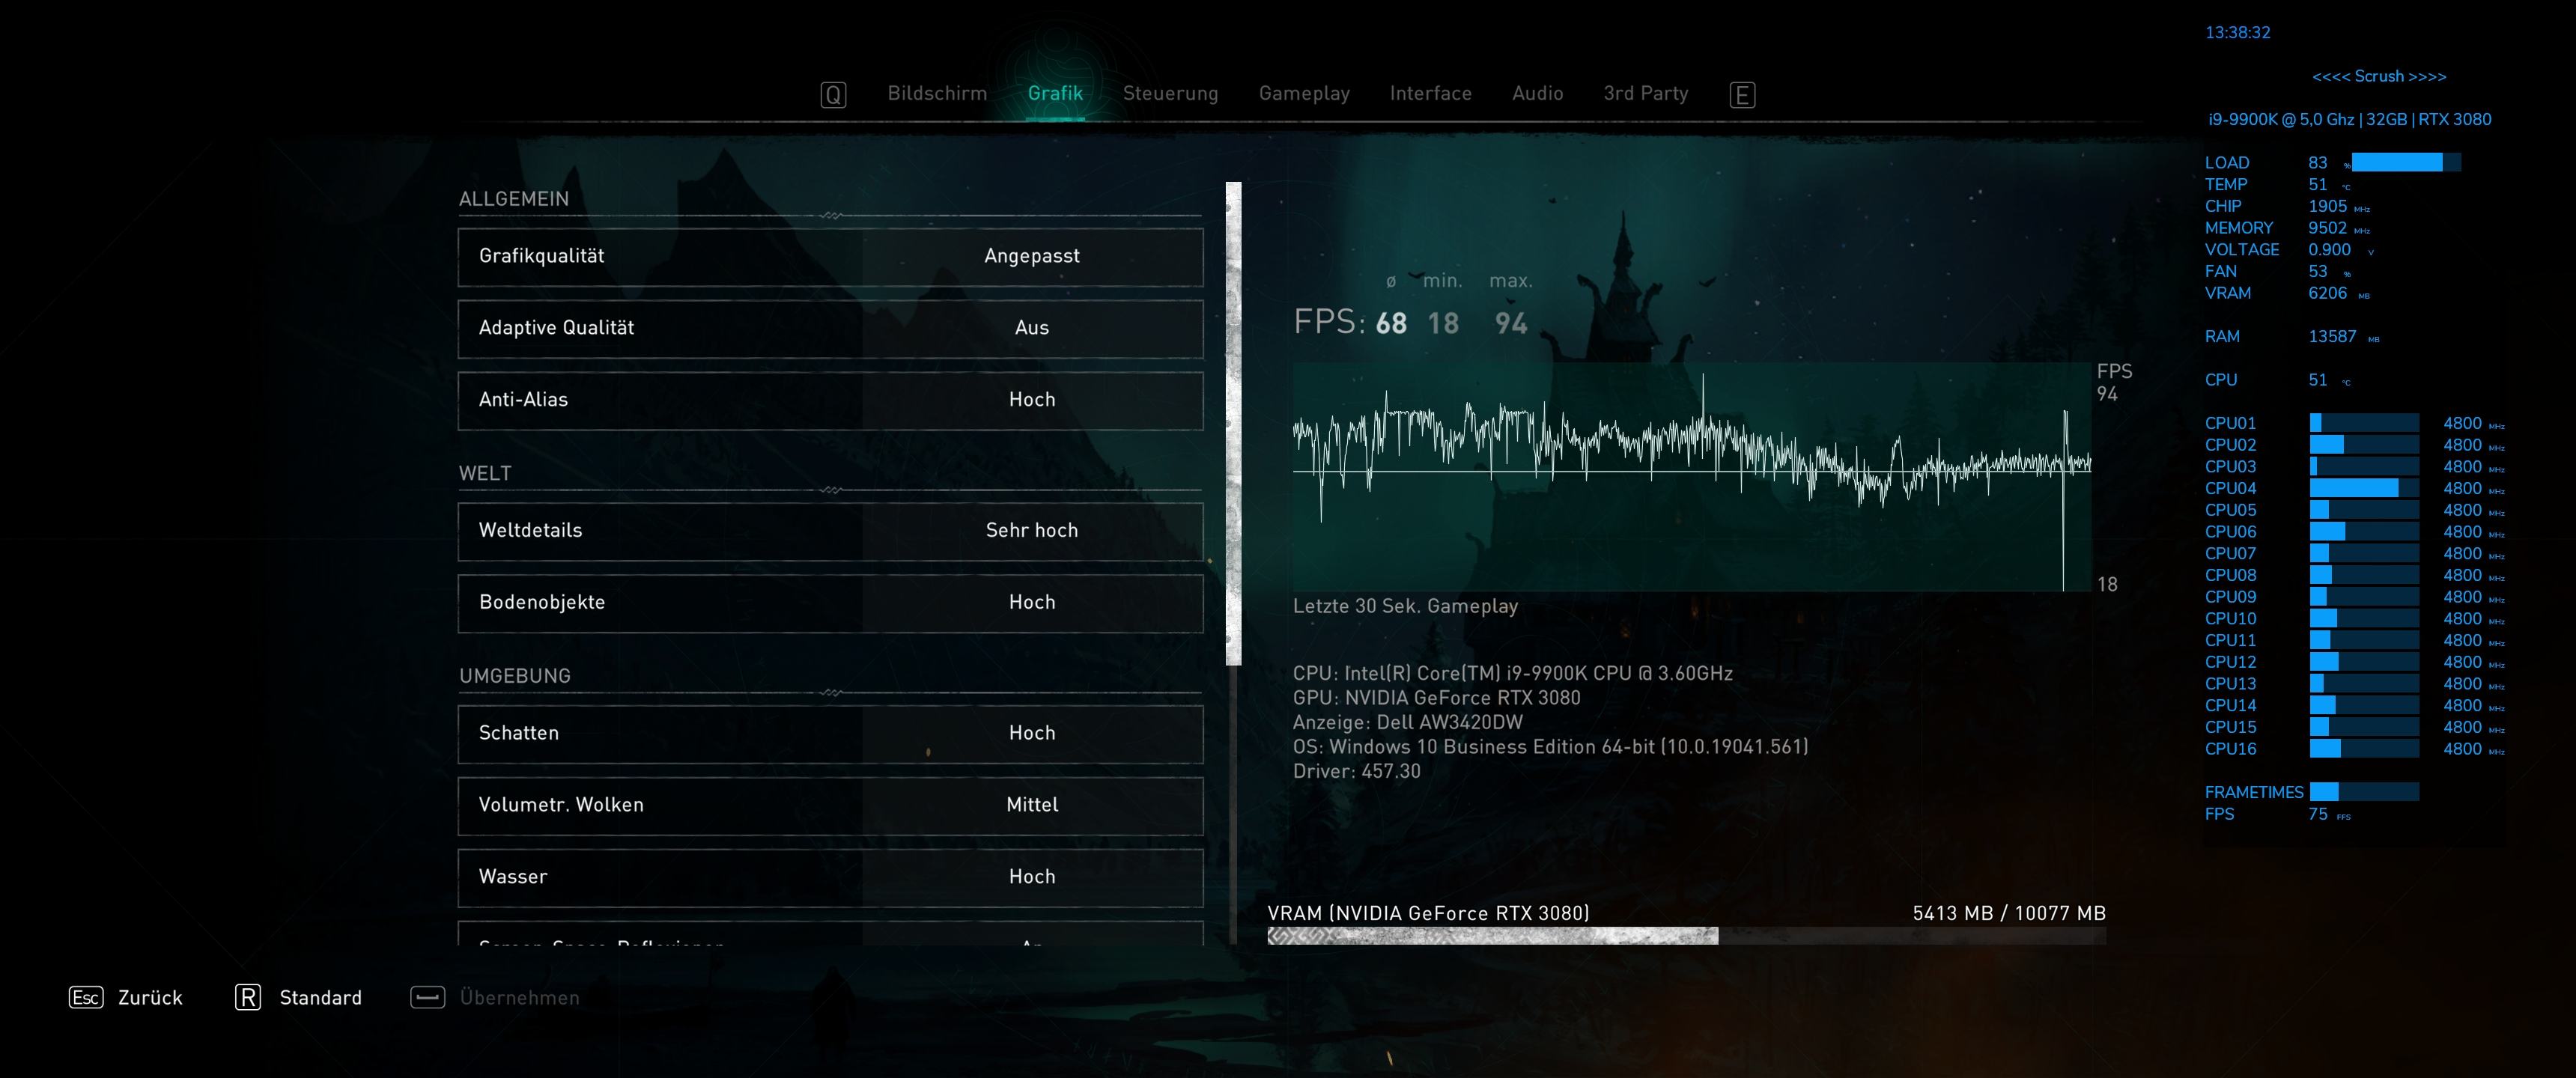
Task: Click the settings list scrollbar thumb
Action: [x=1233, y=423]
